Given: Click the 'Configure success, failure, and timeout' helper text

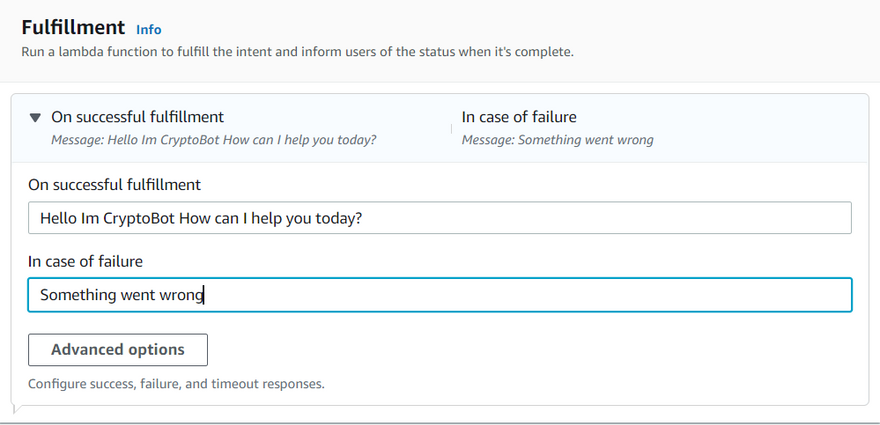Looking at the screenshot, I should (x=176, y=383).
